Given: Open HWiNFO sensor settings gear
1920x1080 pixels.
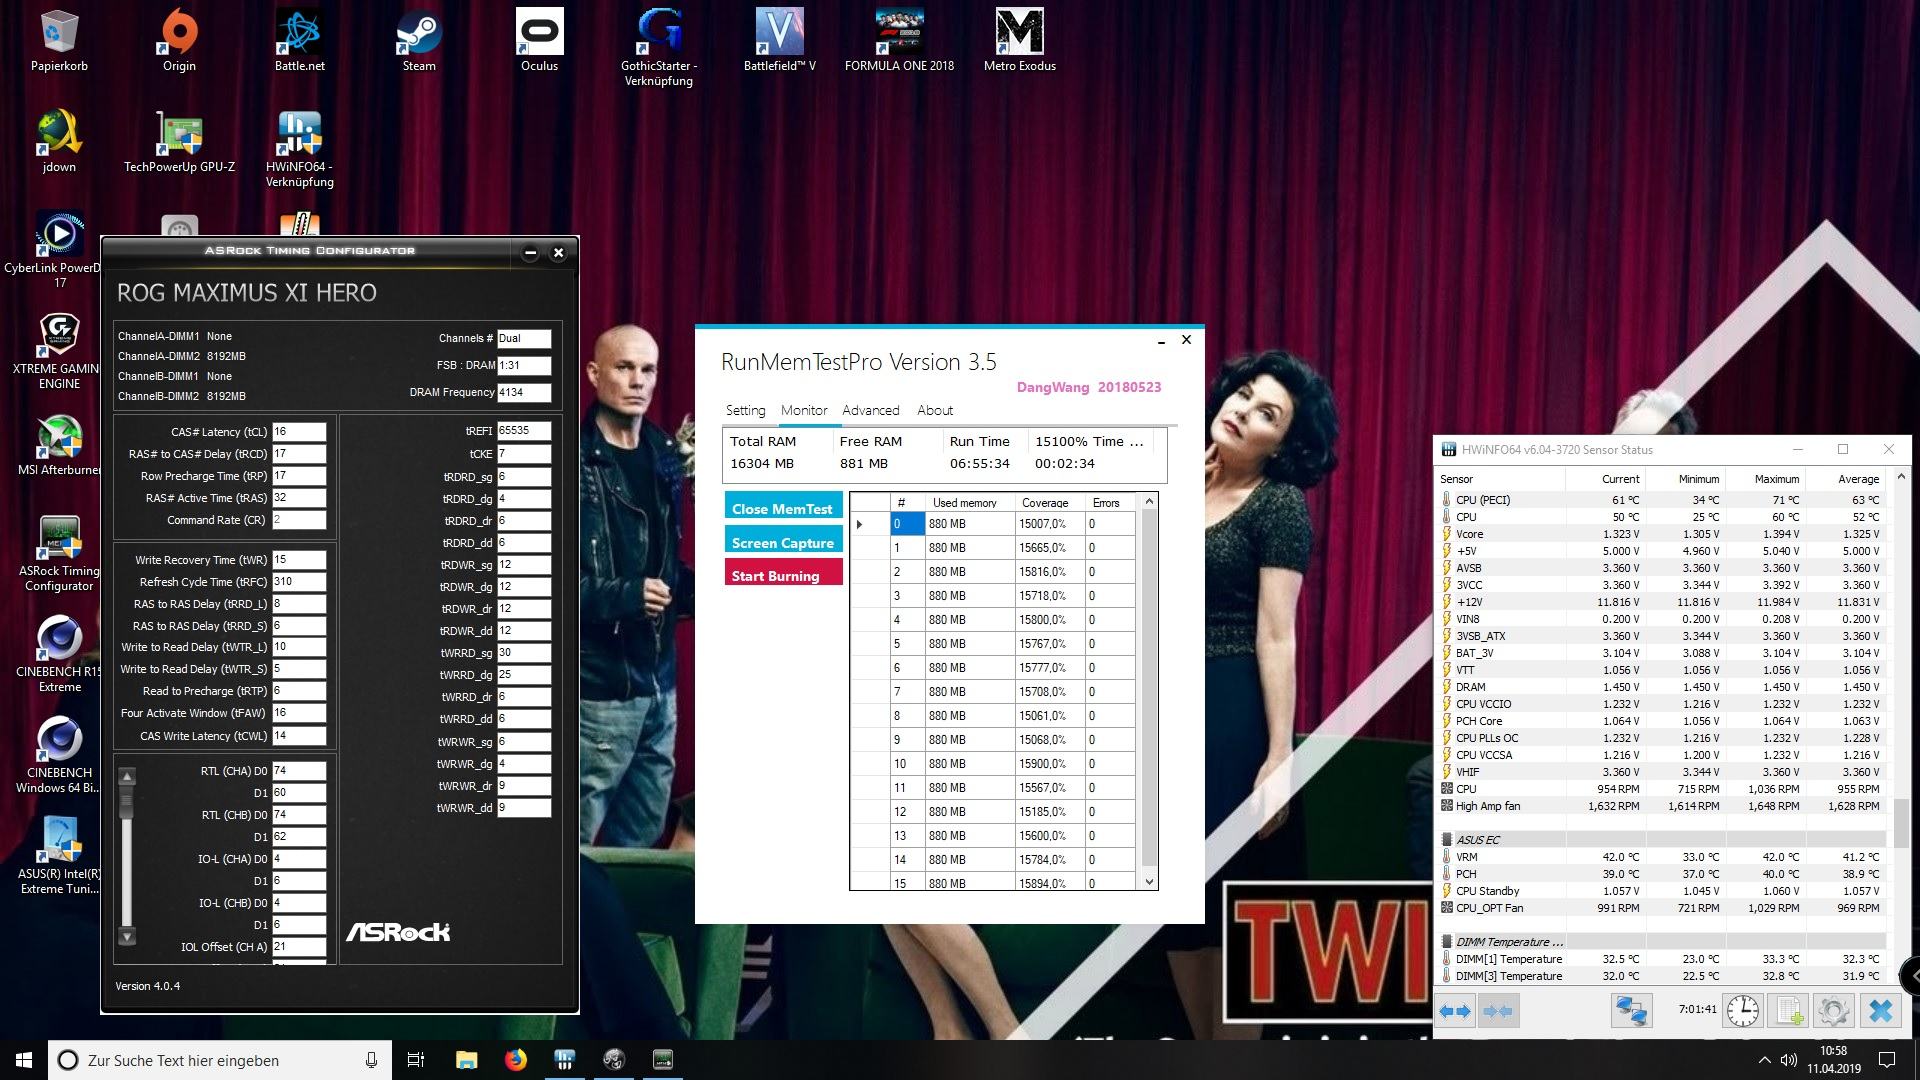Looking at the screenshot, I should pos(1833,1011).
